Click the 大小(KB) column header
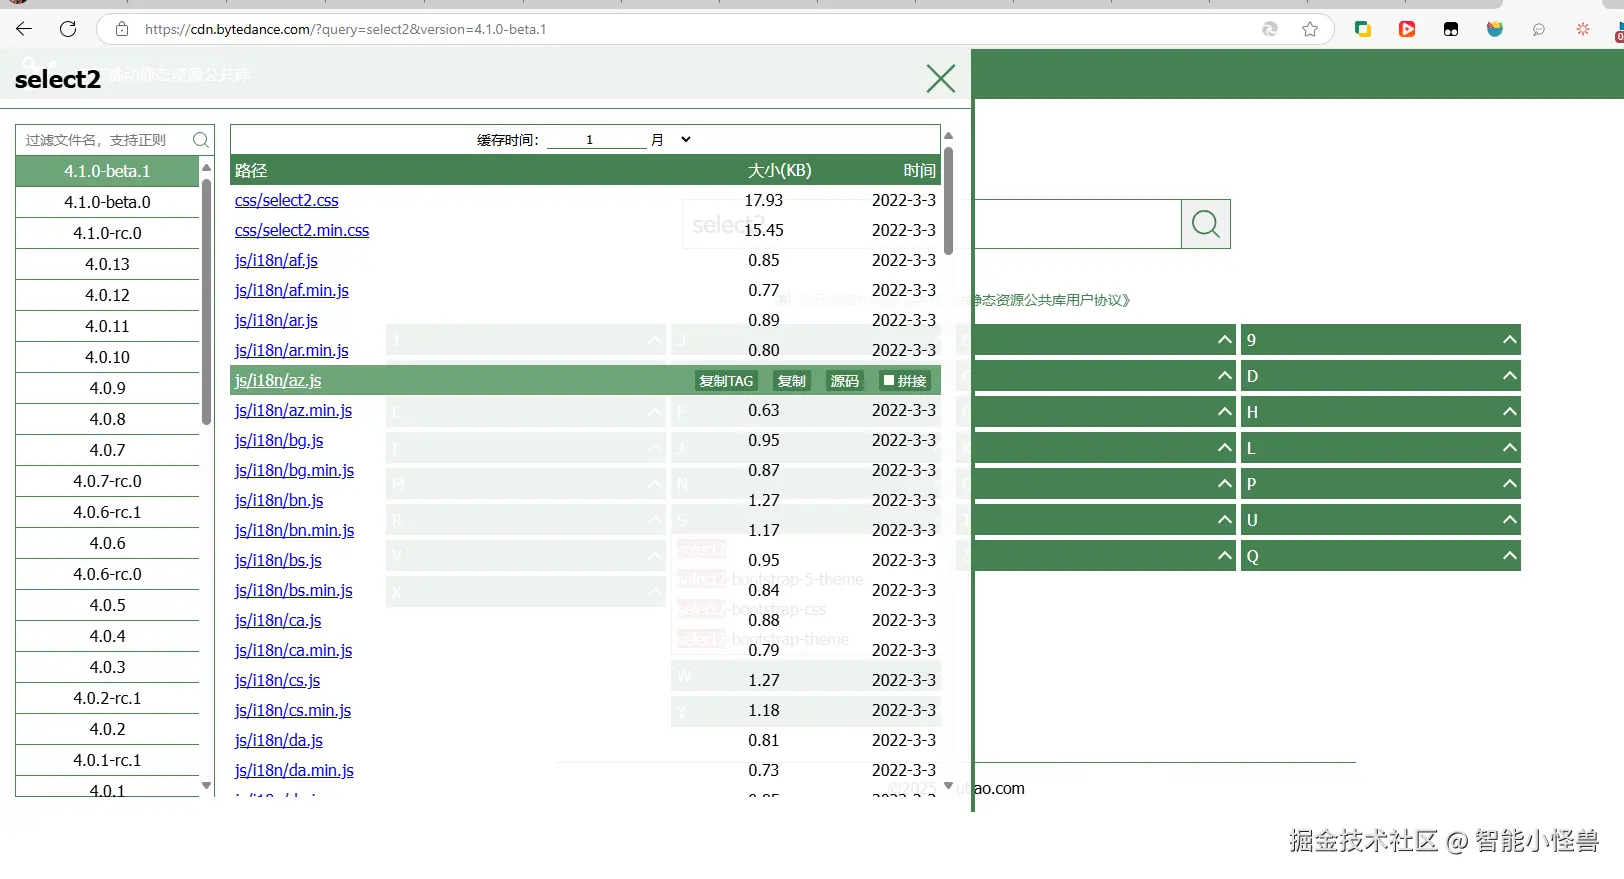Viewport: 1624px width, 879px height. [x=780, y=170]
